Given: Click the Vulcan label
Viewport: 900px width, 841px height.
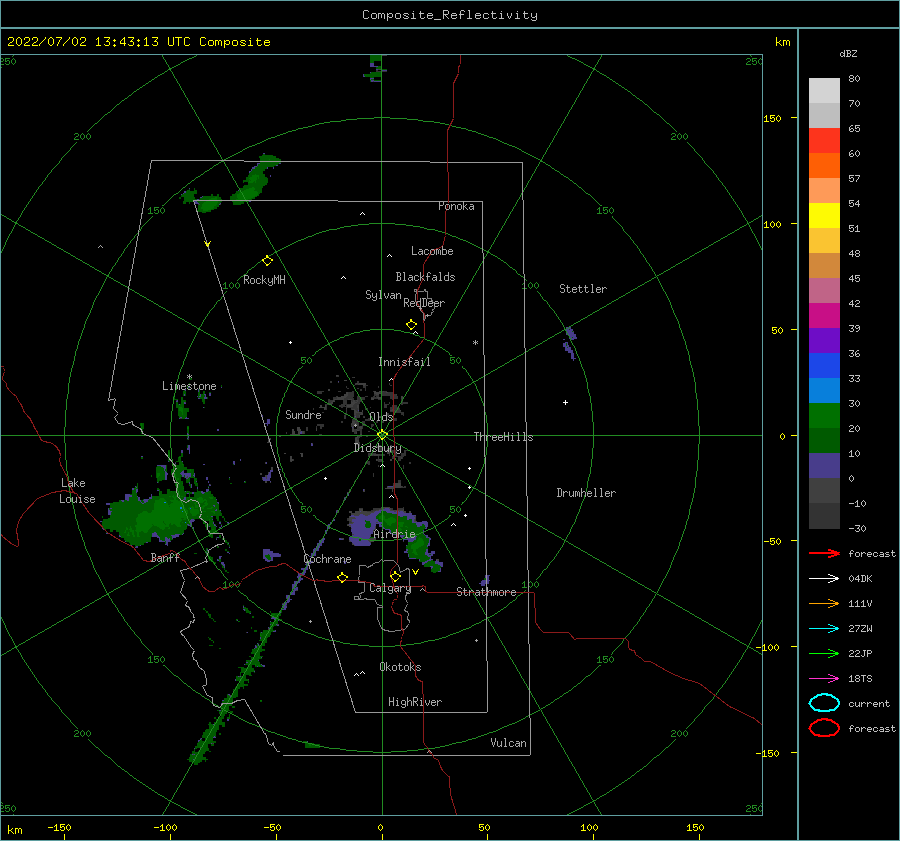Looking at the screenshot, I should [509, 743].
